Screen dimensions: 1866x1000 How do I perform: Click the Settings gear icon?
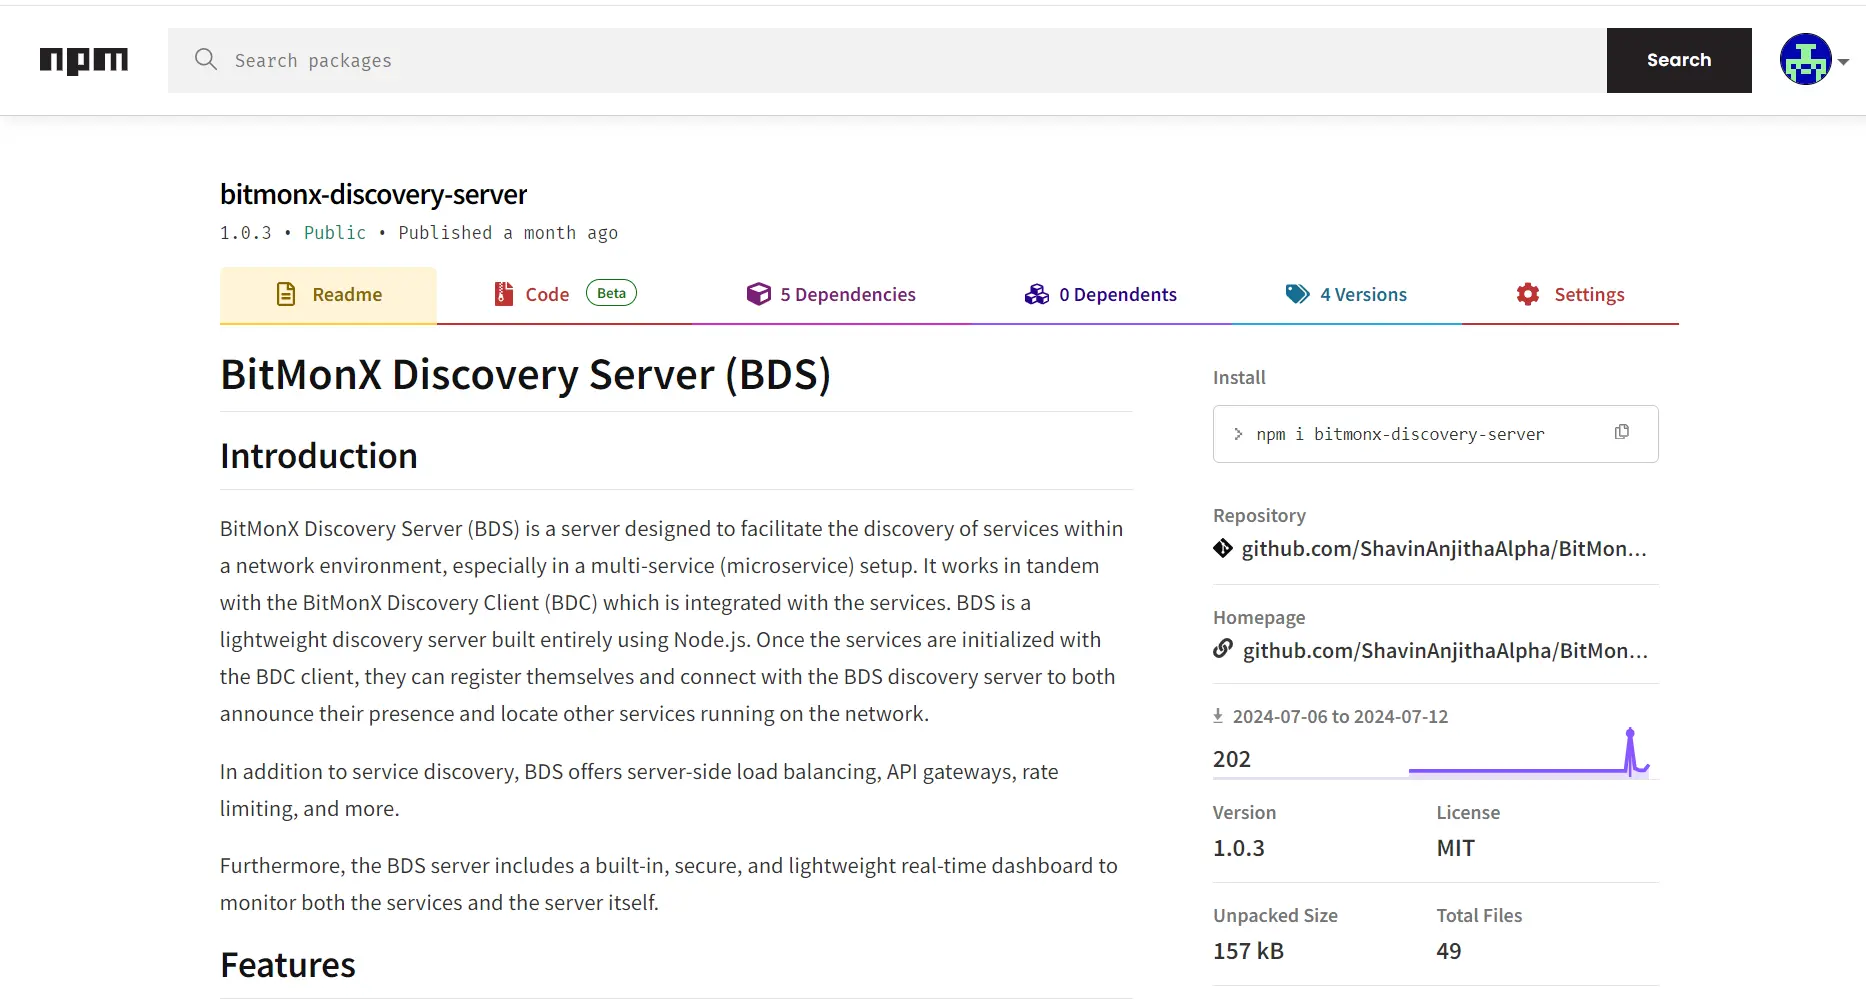pyautogui.click(x=1528, y=294)
